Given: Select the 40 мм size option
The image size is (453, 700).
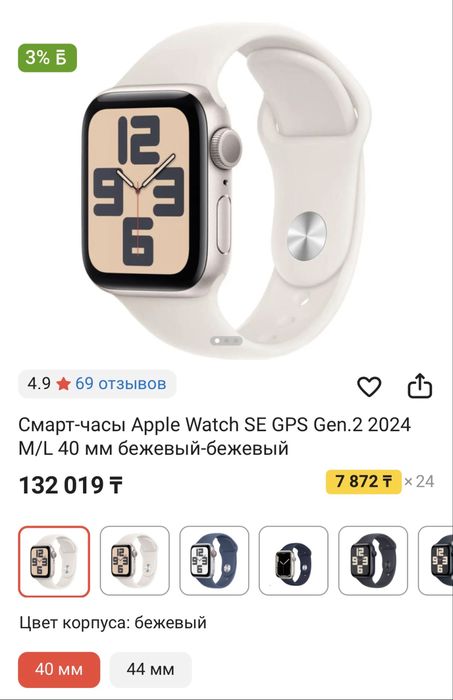Looking at the screenshot, I should pos(59,669).
